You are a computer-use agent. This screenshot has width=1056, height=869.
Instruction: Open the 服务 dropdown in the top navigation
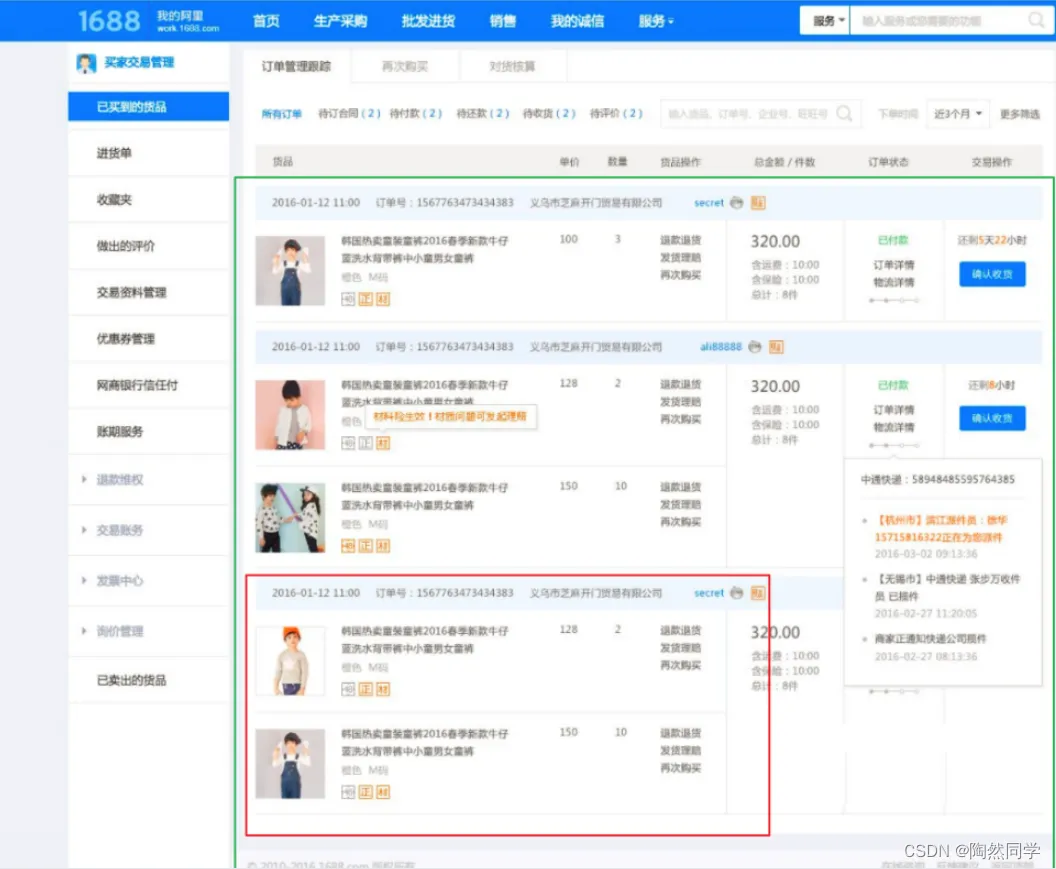point(655,20)
